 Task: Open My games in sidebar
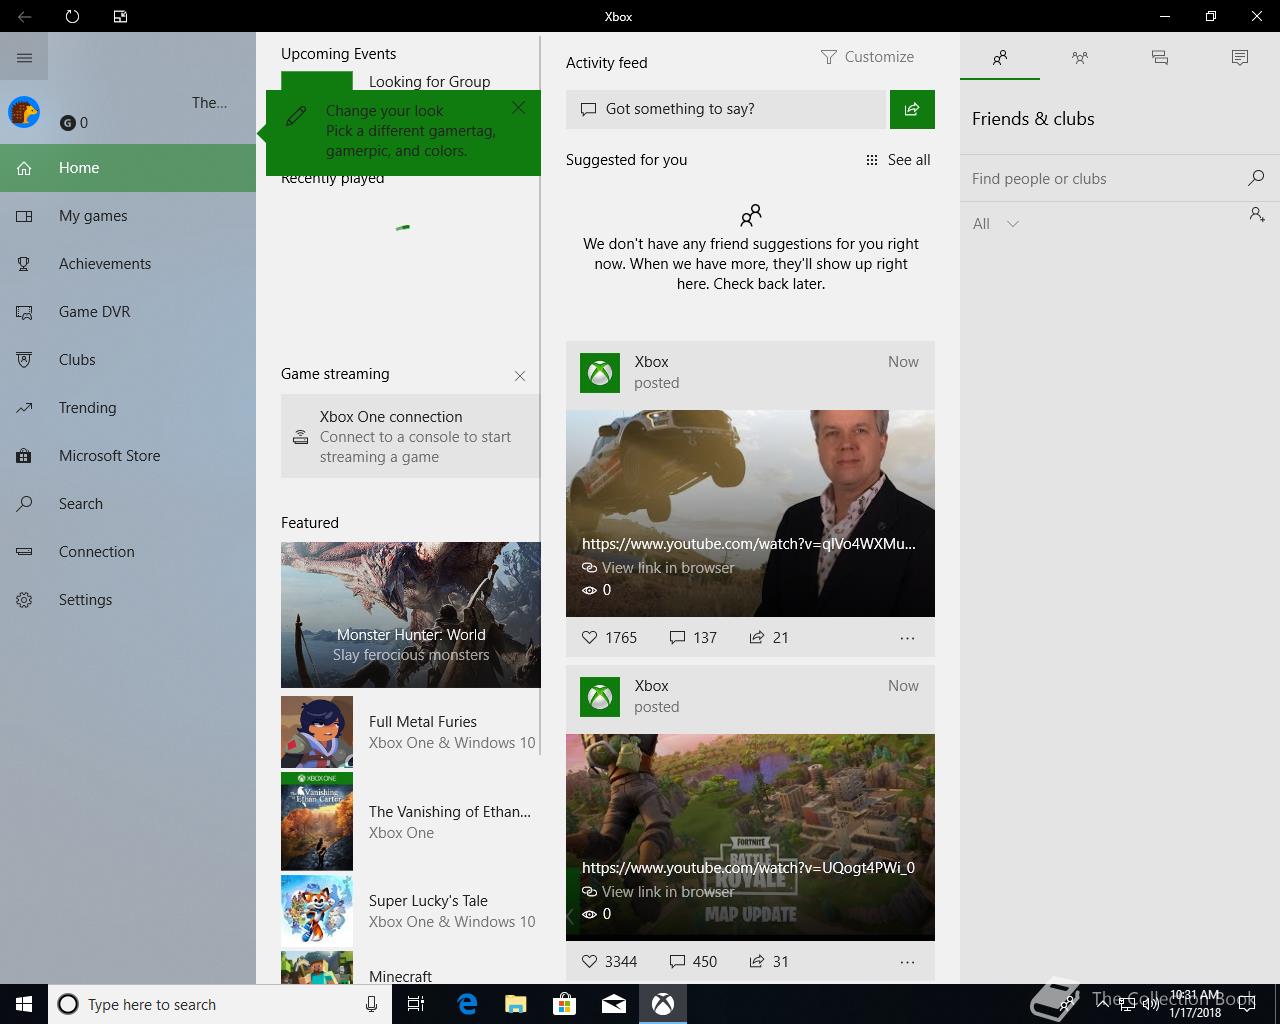pyautogui.click(x=128, y=216)
